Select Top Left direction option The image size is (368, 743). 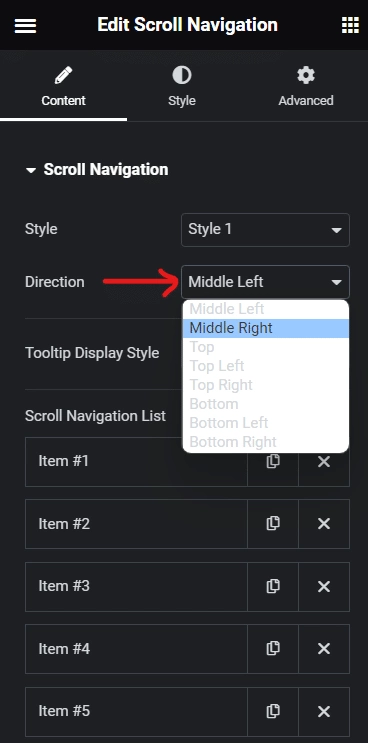coord(266,366)
